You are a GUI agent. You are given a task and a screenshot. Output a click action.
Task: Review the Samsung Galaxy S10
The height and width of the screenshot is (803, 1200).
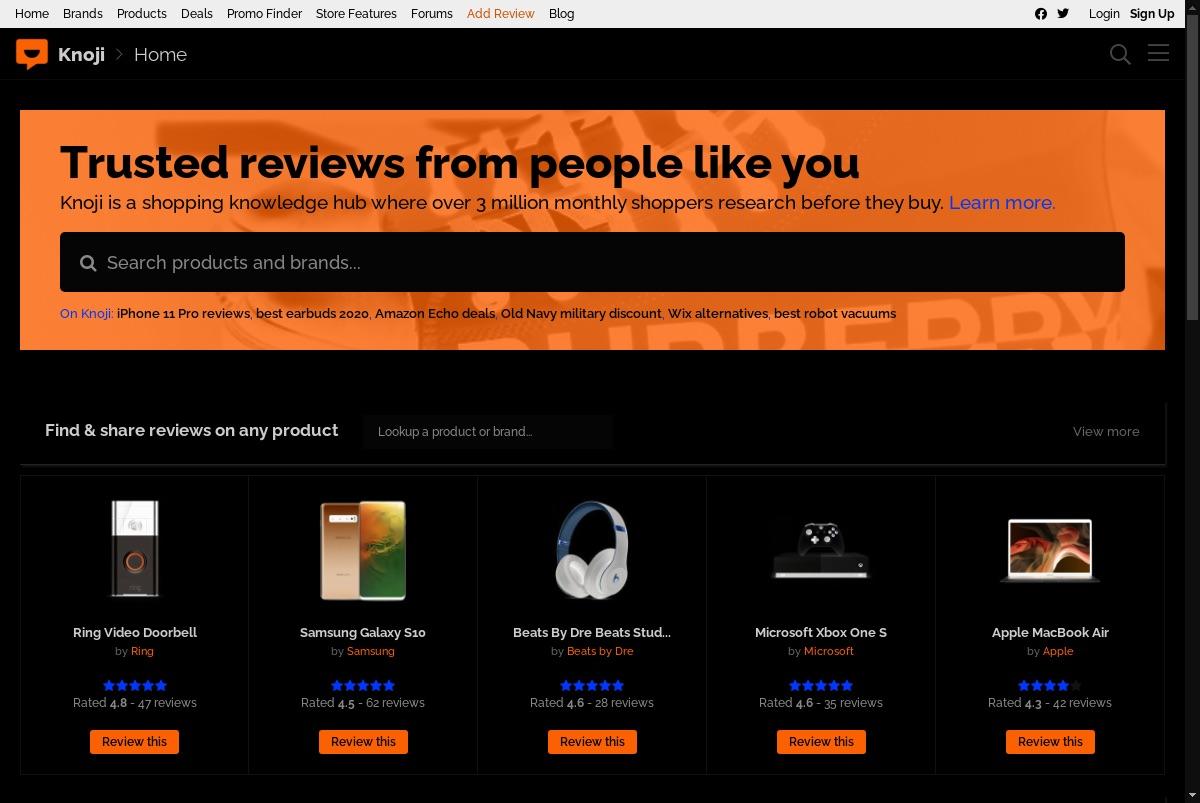[363, 742]
